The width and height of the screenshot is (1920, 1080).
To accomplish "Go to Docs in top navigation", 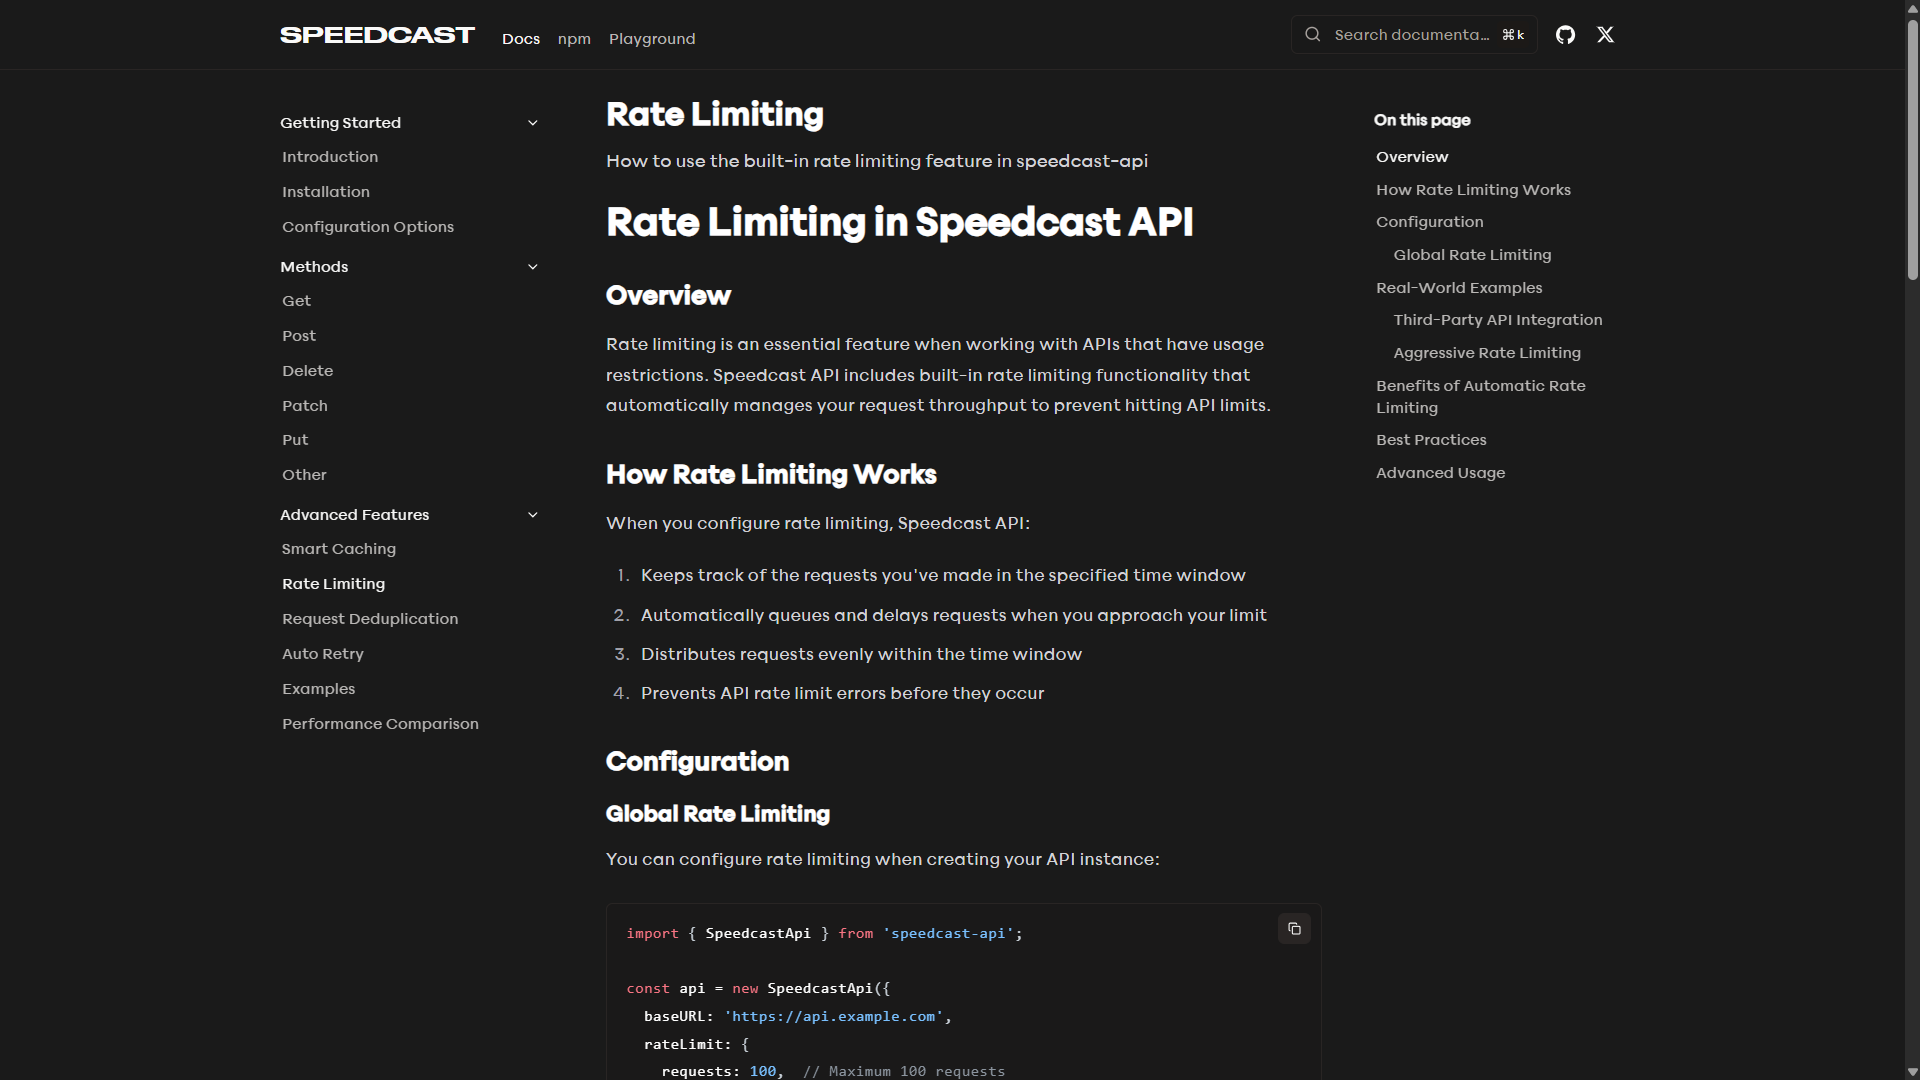I will tap(520, 39).
